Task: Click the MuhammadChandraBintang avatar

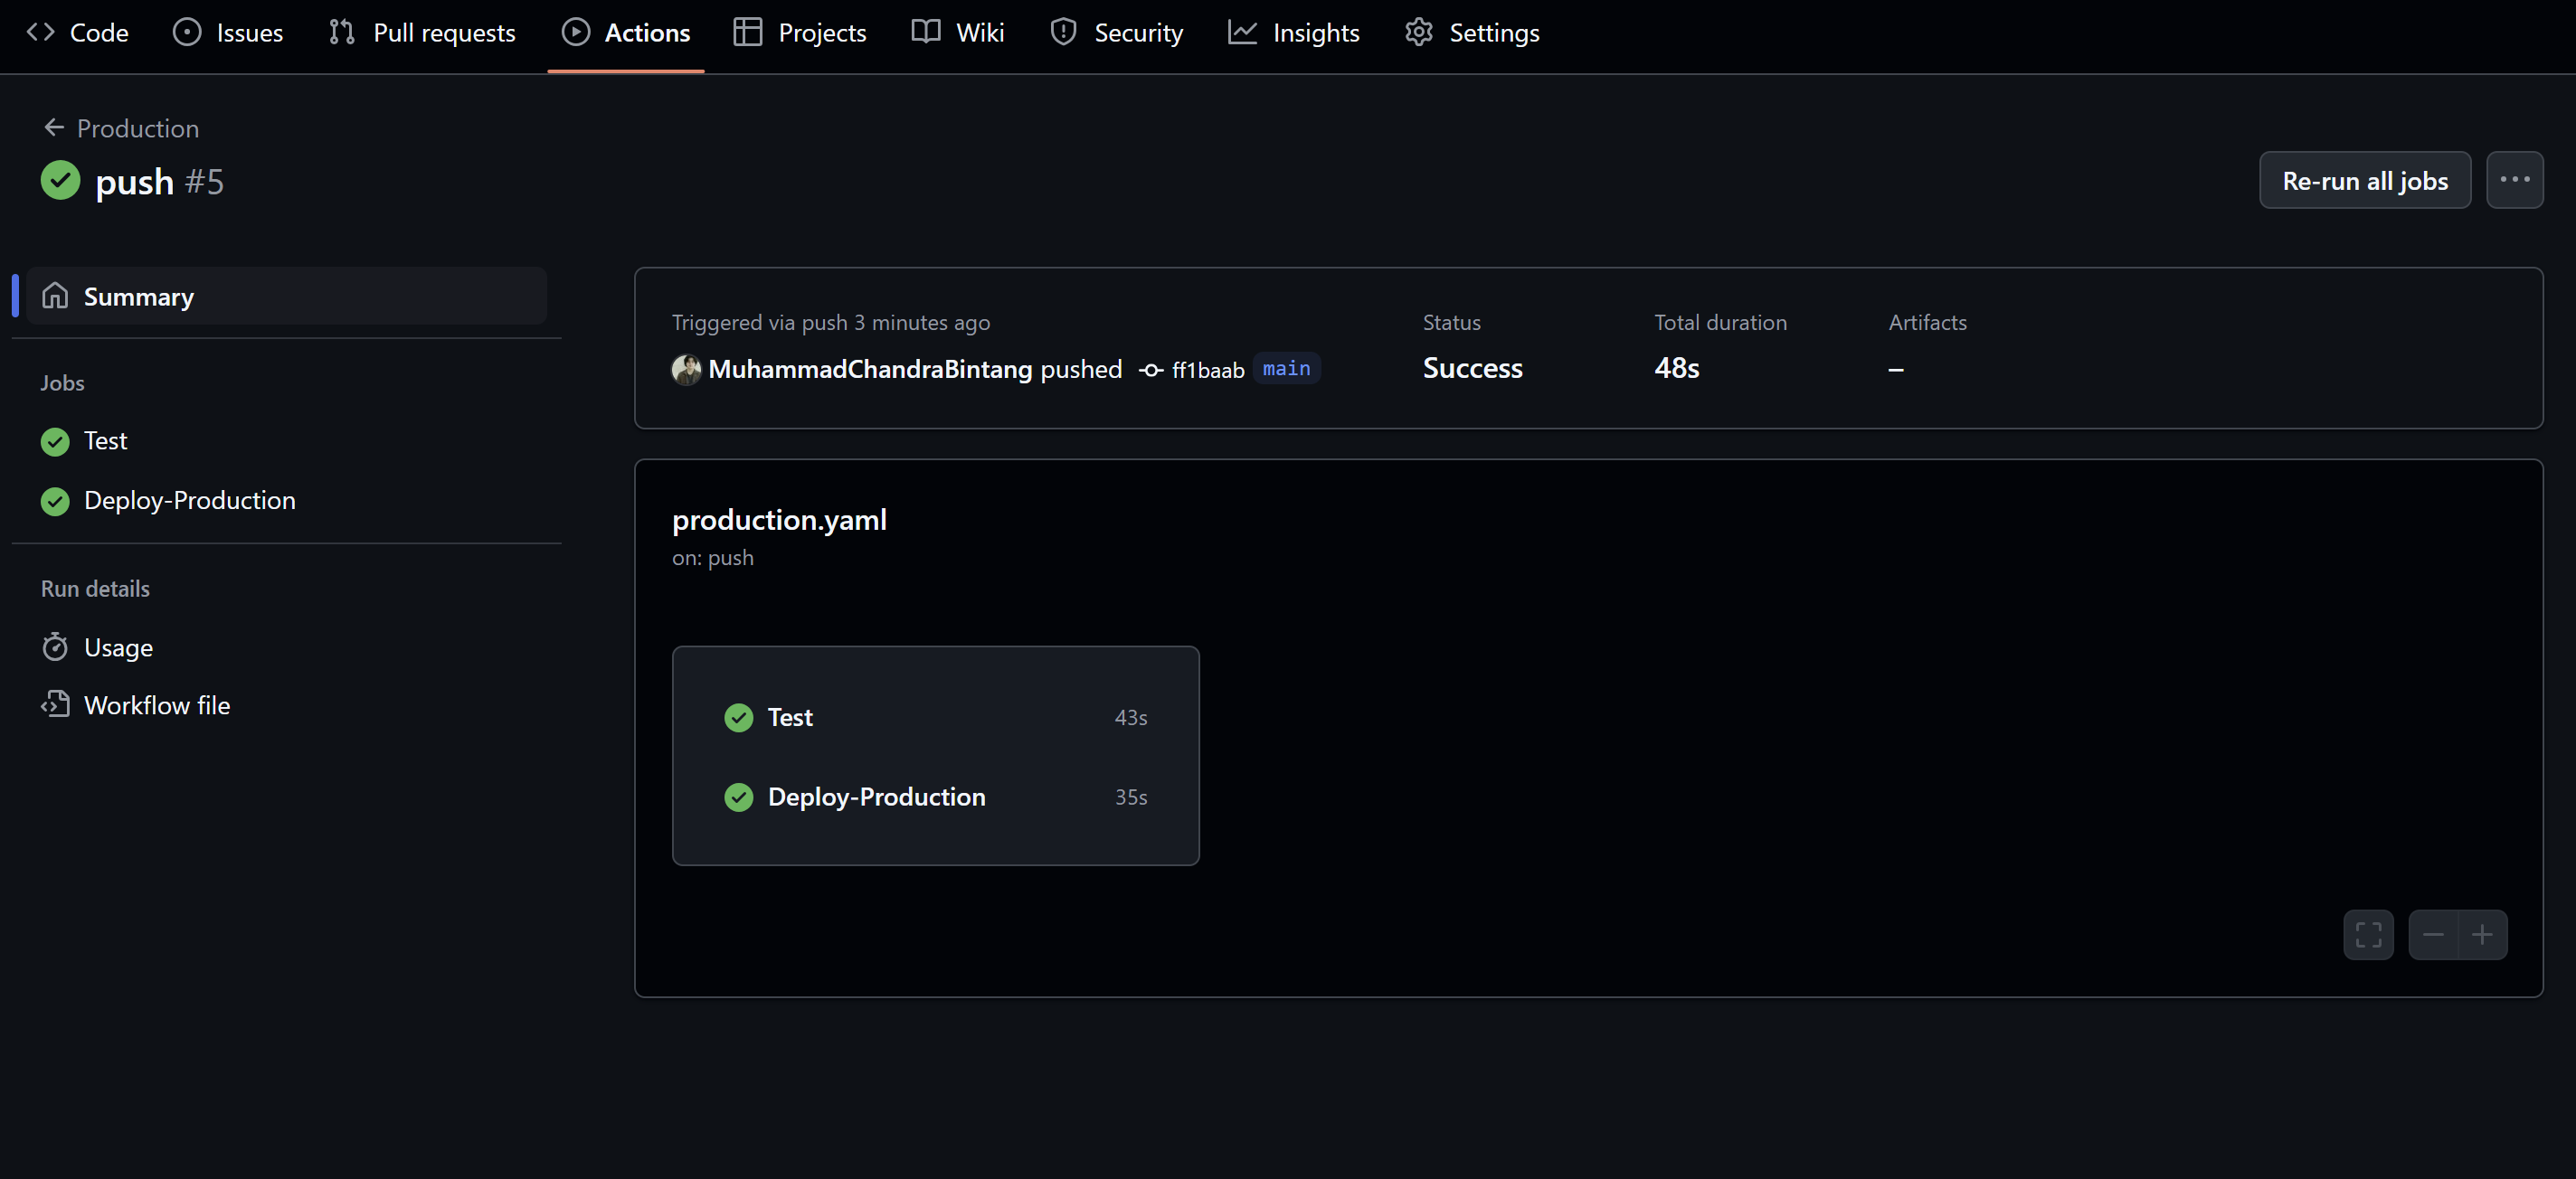Action: coord(686,369)
